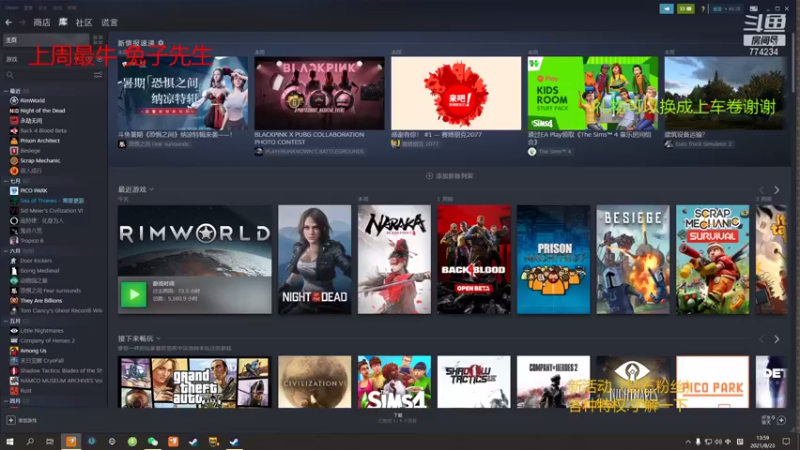The width and height of the screenshot is (800, 450).
Task: Switch to collections grid view icon
Action: click(x=97, y=40)
